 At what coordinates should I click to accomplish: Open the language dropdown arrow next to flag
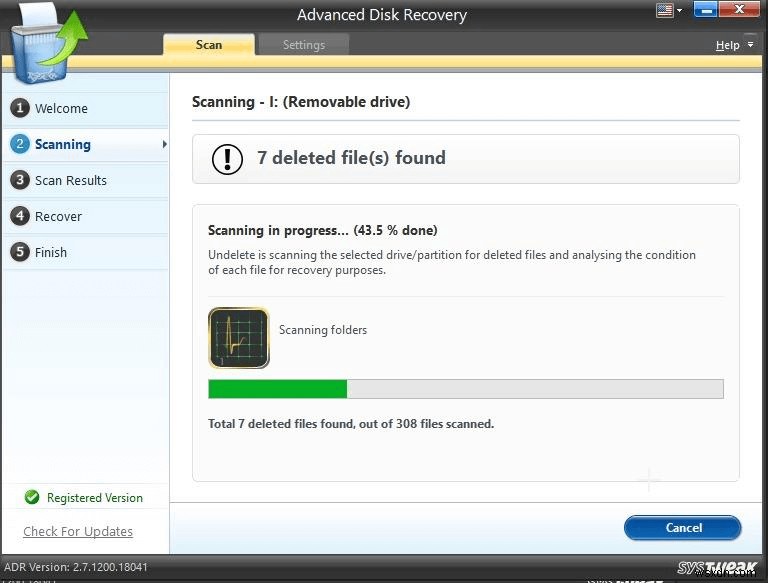679,10
